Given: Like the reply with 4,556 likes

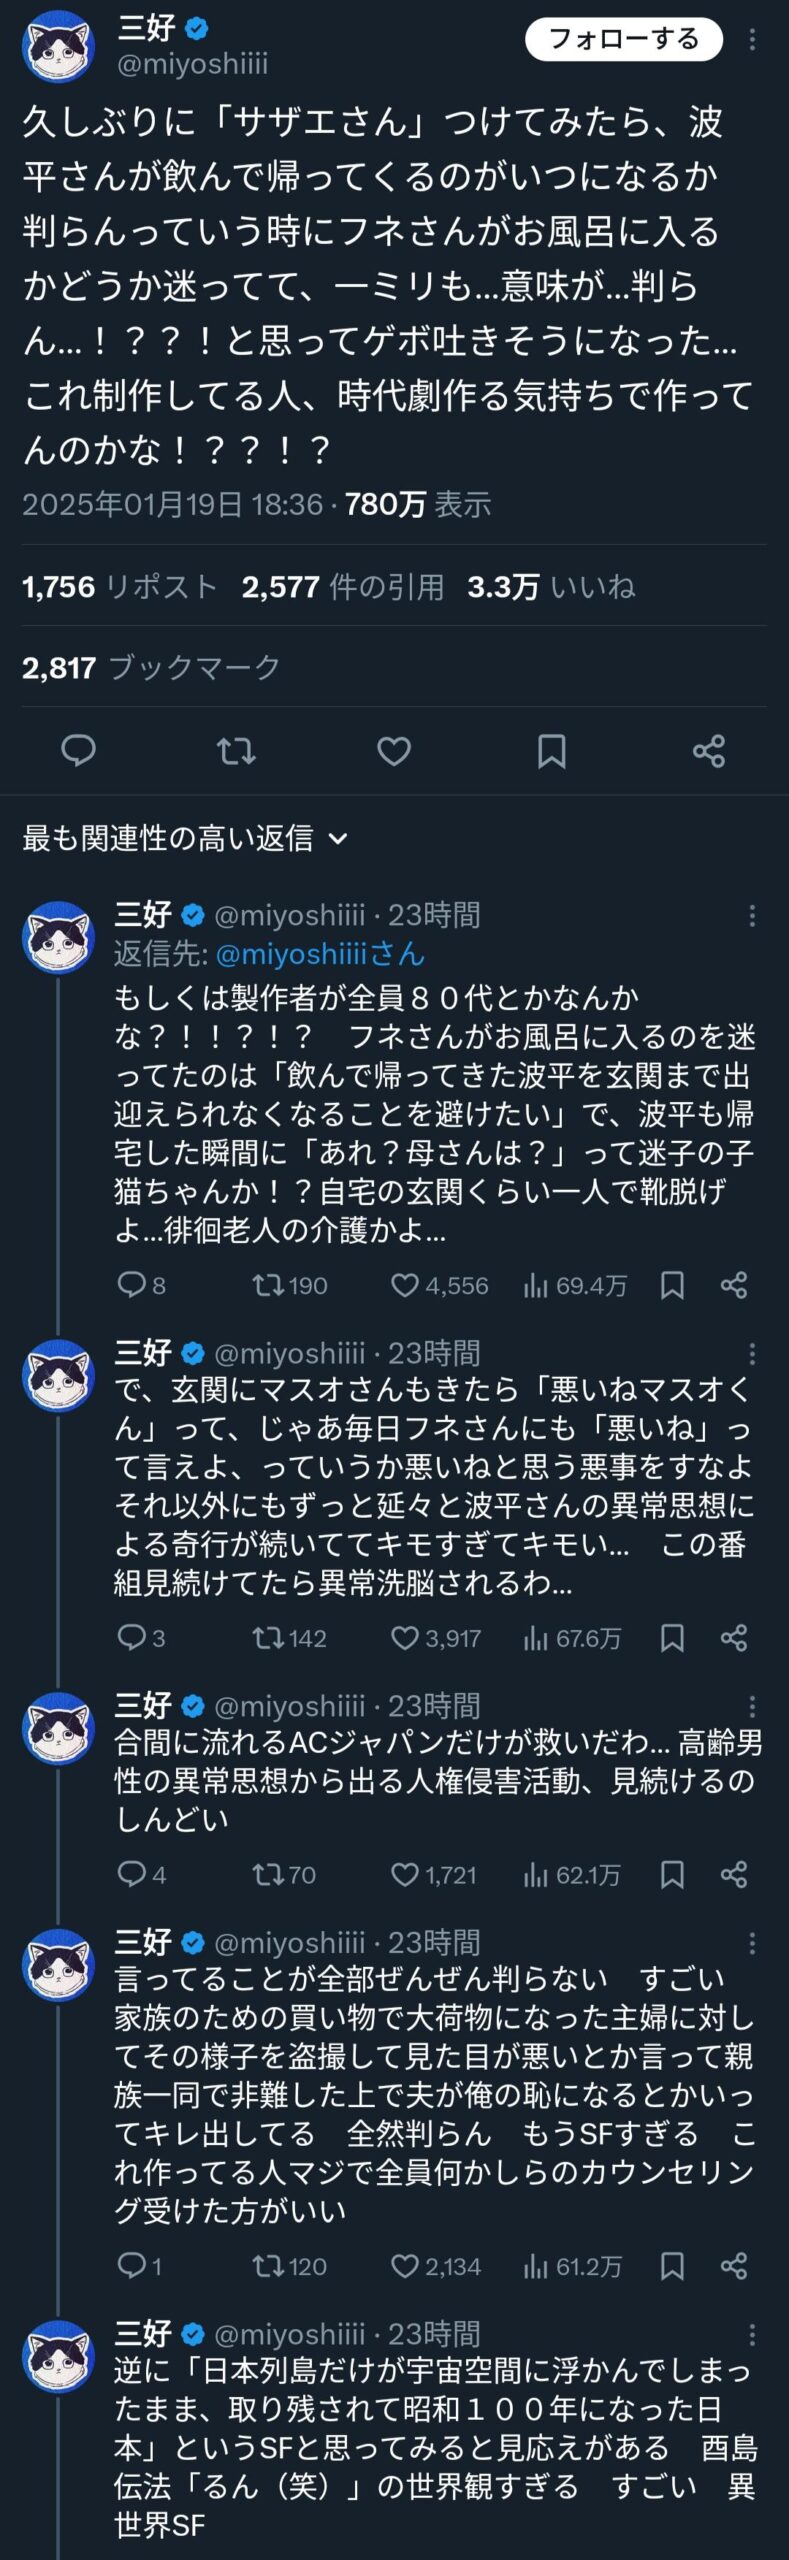Looking at the screenshot, I should (405, 1285).
